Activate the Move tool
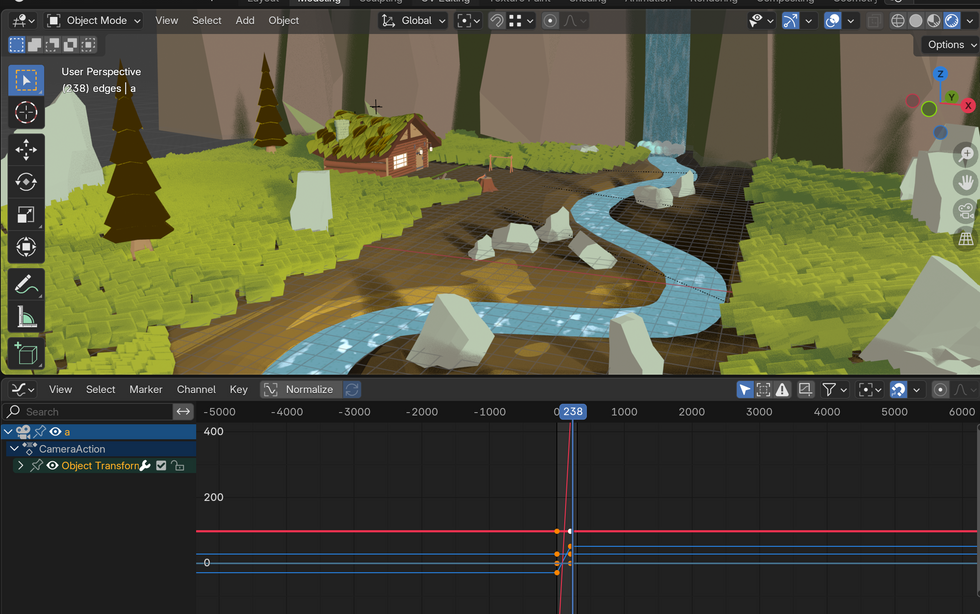Image resolution: width=980 pixels, height=614 pixels. pos(26,150)
